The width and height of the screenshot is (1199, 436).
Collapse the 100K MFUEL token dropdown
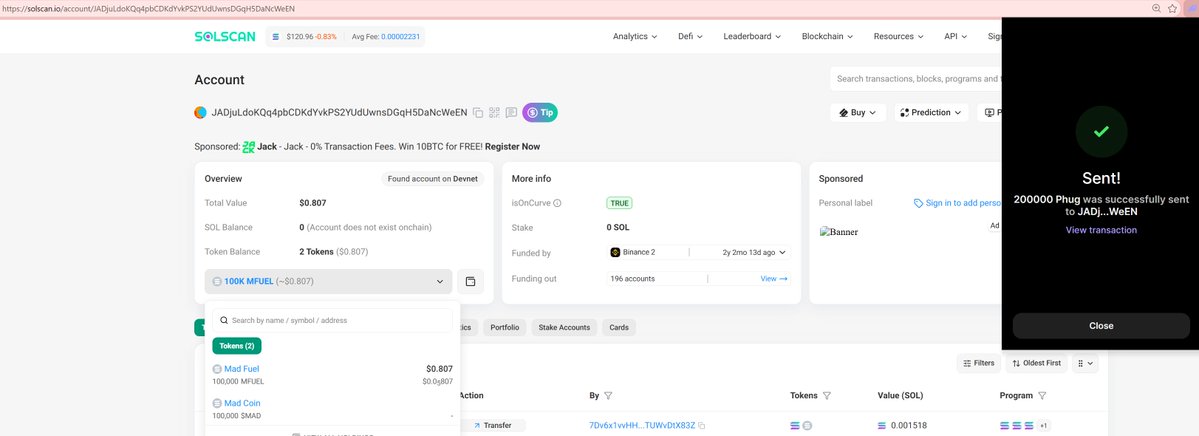tap(328, 281)
